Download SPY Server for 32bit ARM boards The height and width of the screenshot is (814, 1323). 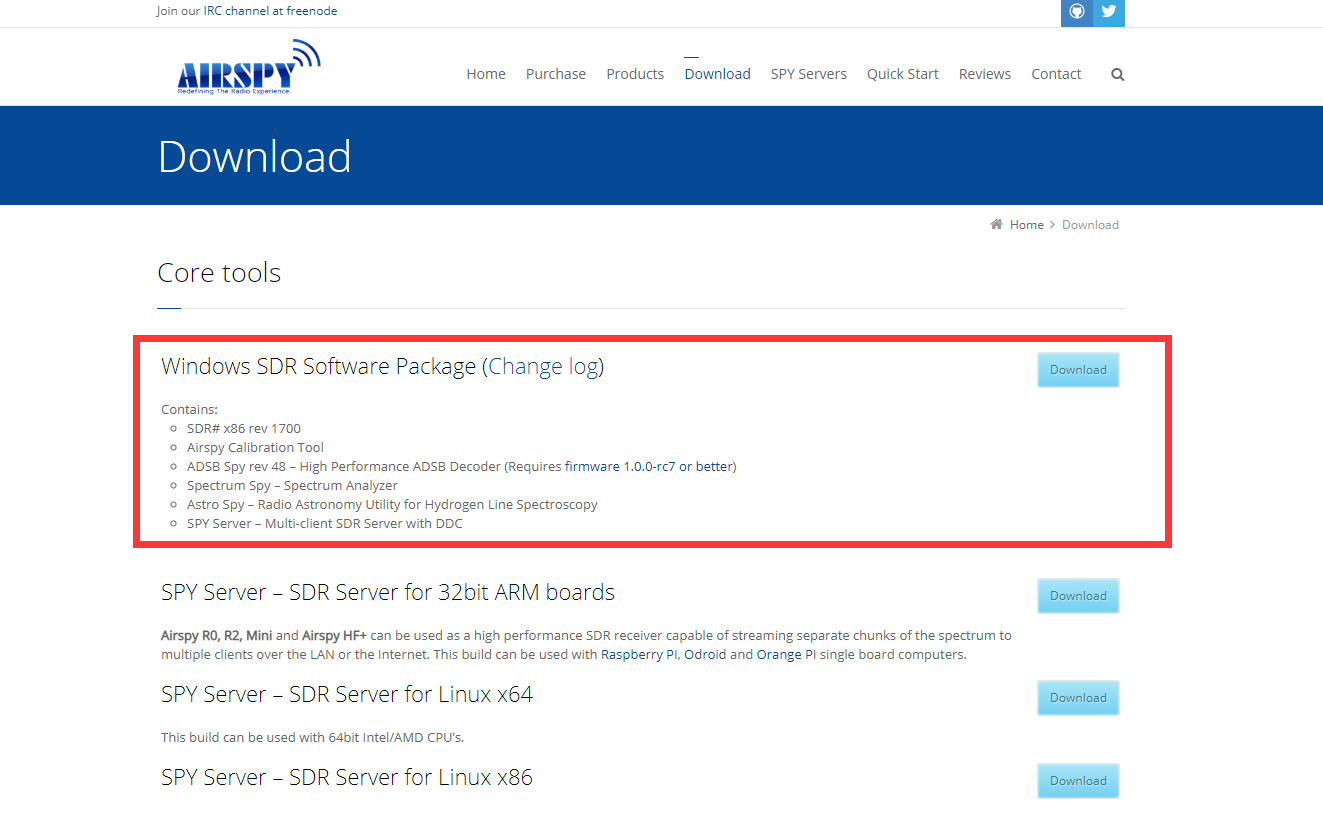pos(1078,595)
